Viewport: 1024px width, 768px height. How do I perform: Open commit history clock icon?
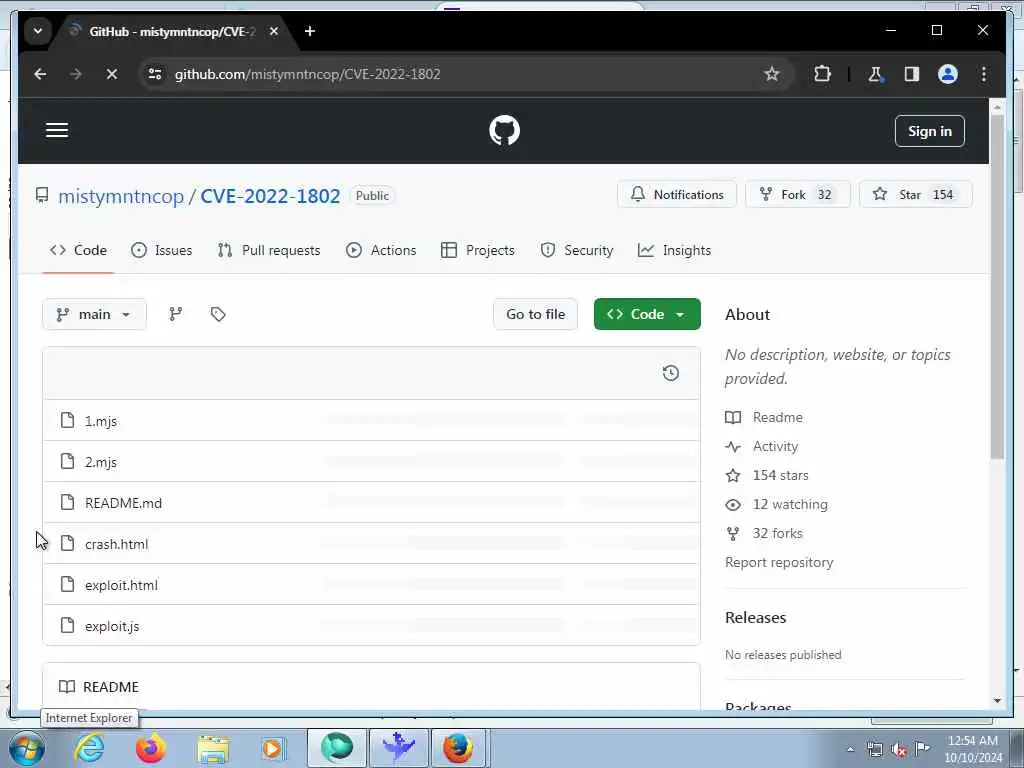[671, 373]
